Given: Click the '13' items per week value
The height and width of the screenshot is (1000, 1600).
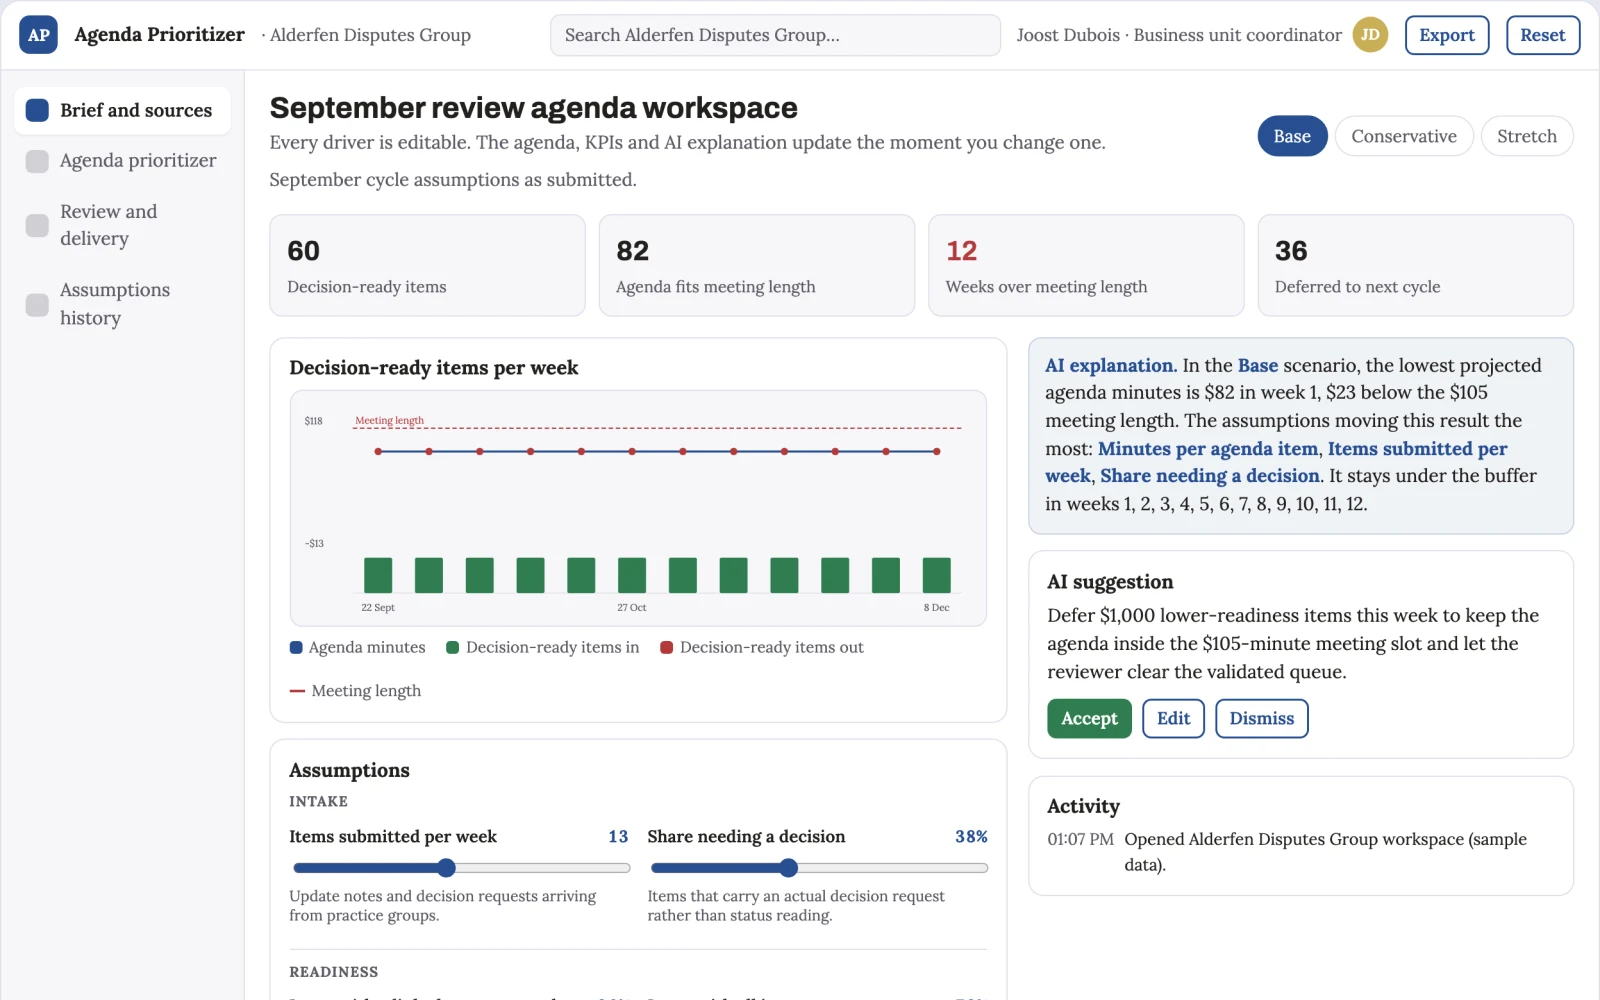Looking at the screenshot, I should (618, 836).
